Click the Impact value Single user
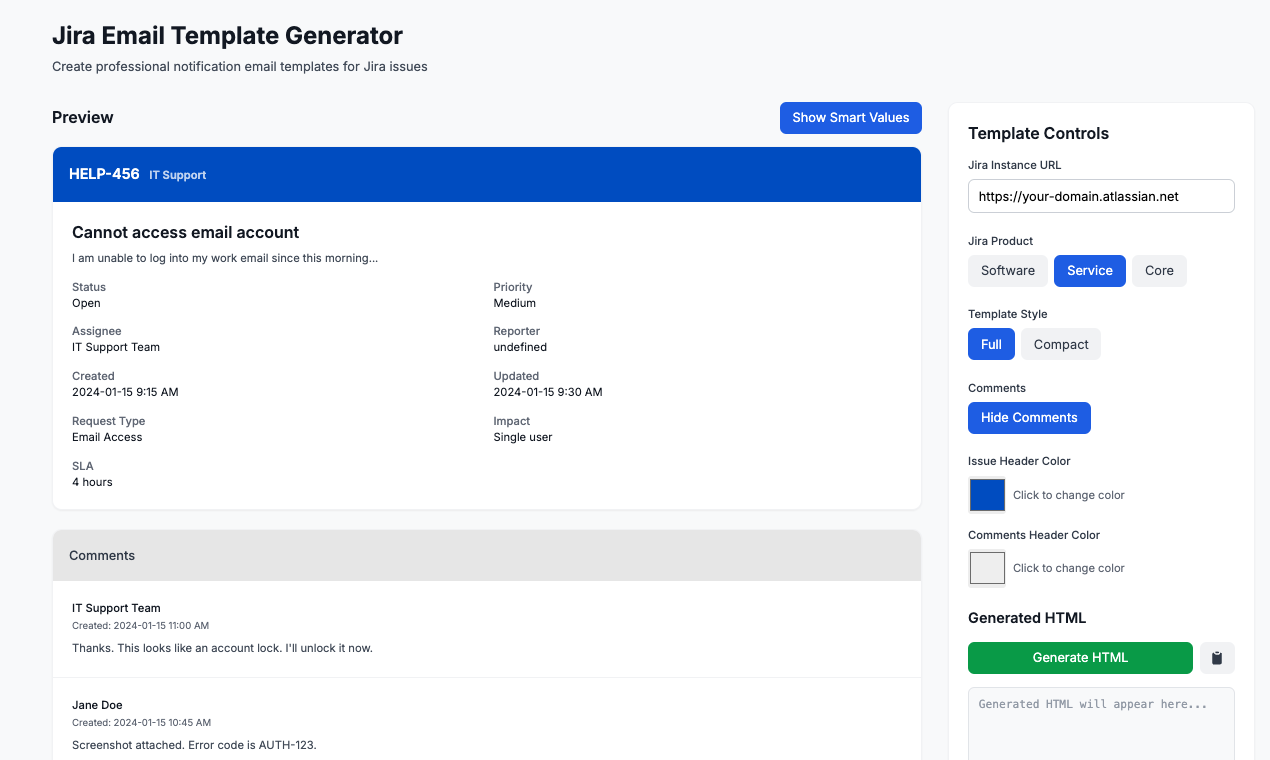 [x=523, y=437]
